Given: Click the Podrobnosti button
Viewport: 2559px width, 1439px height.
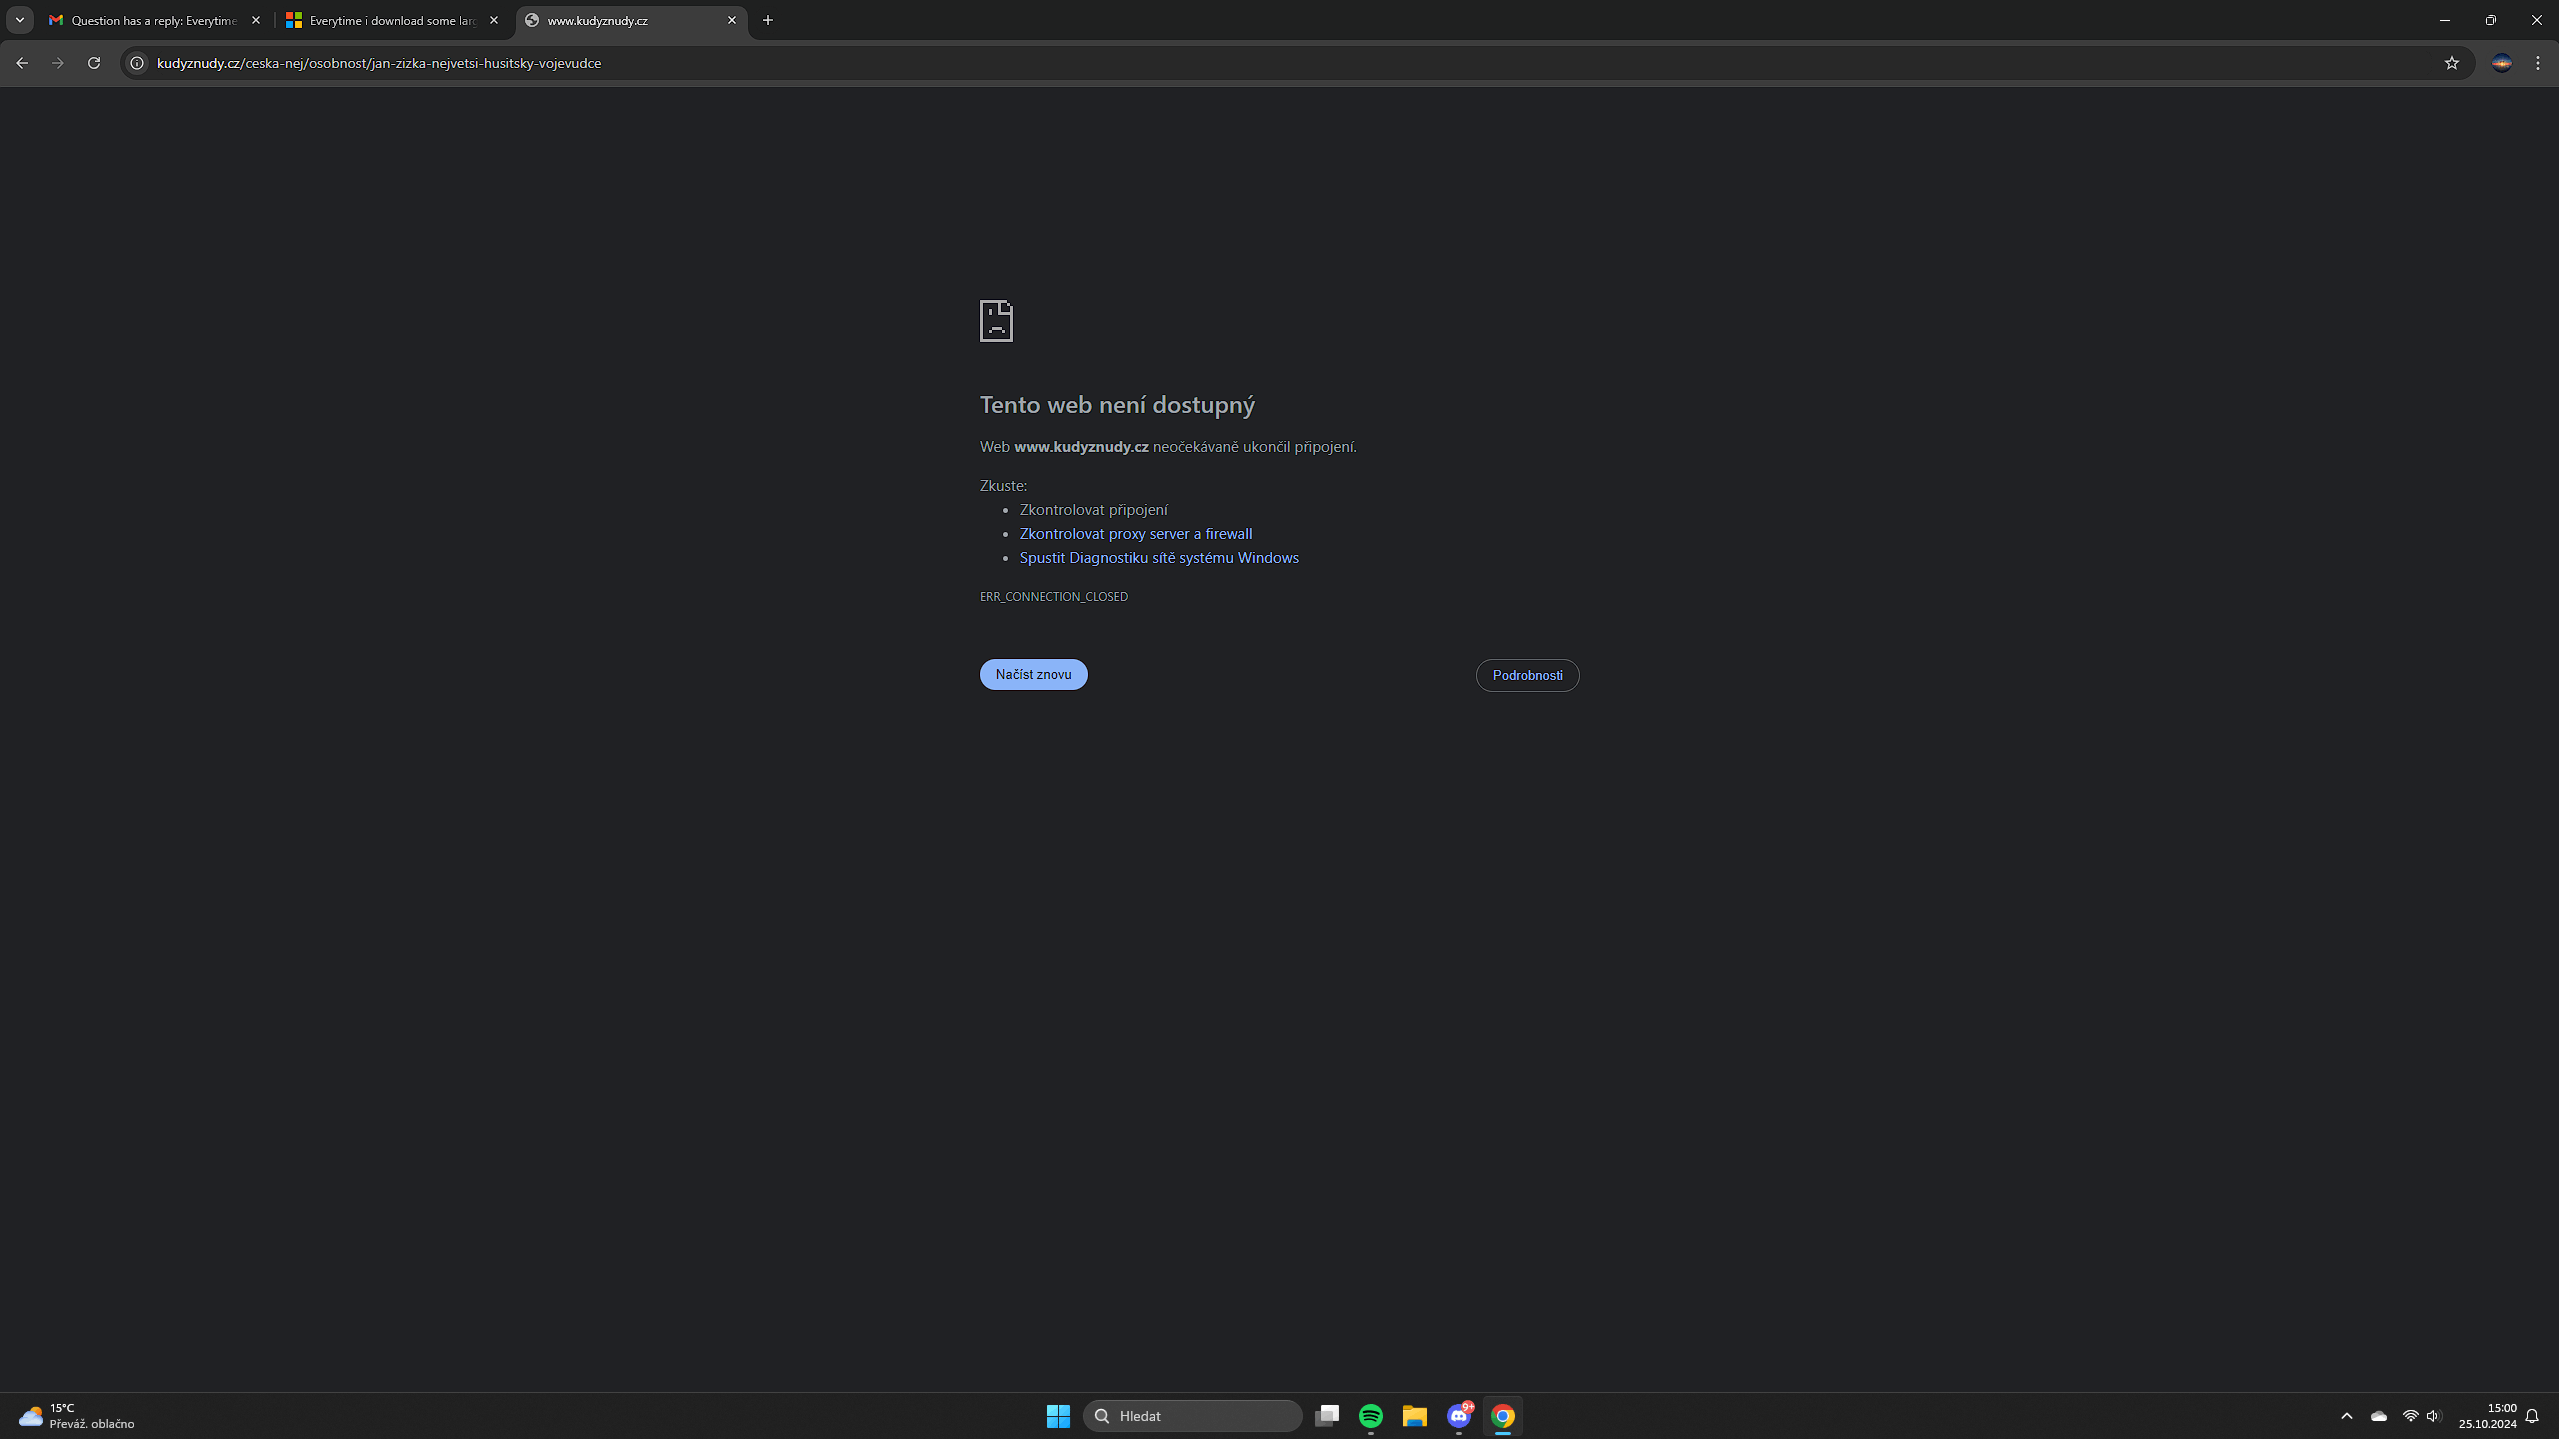Looking at the screenshot, I should point(1527,675).
